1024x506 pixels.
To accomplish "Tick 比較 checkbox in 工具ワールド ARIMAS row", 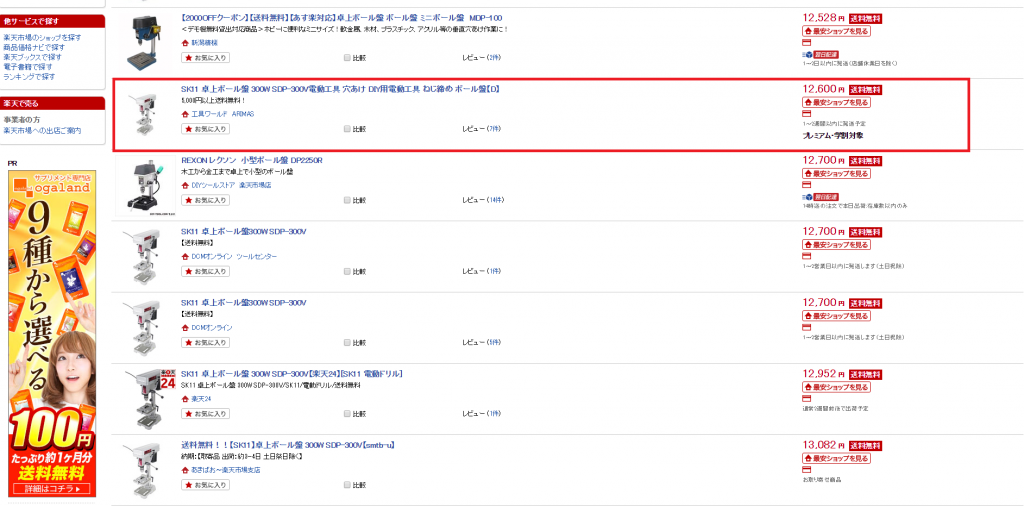I will (x=347, y=129).
